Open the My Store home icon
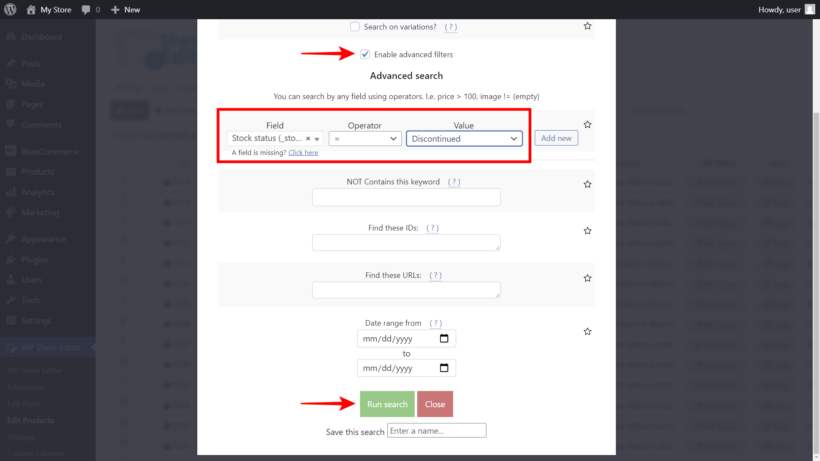This screenshot has height=461, width=820. click(31, 9)
